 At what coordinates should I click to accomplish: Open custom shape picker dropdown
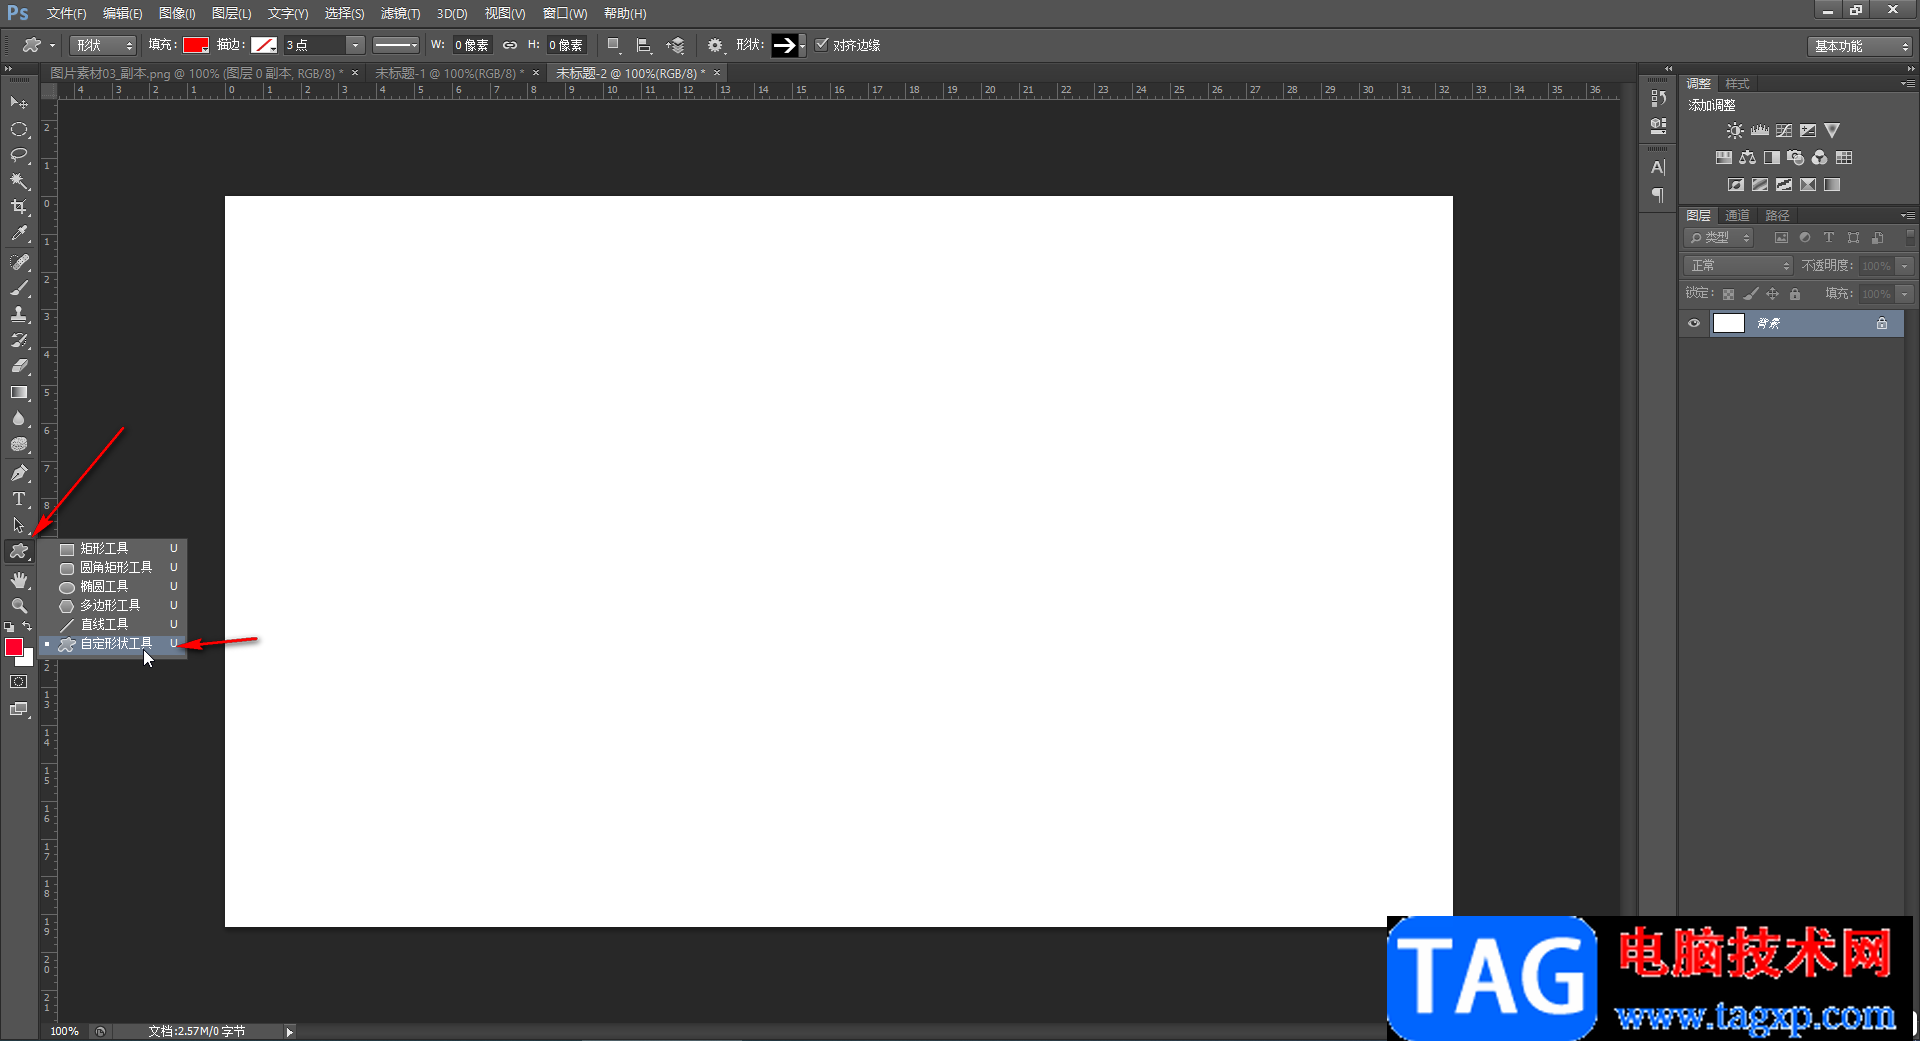click(802, 45)
